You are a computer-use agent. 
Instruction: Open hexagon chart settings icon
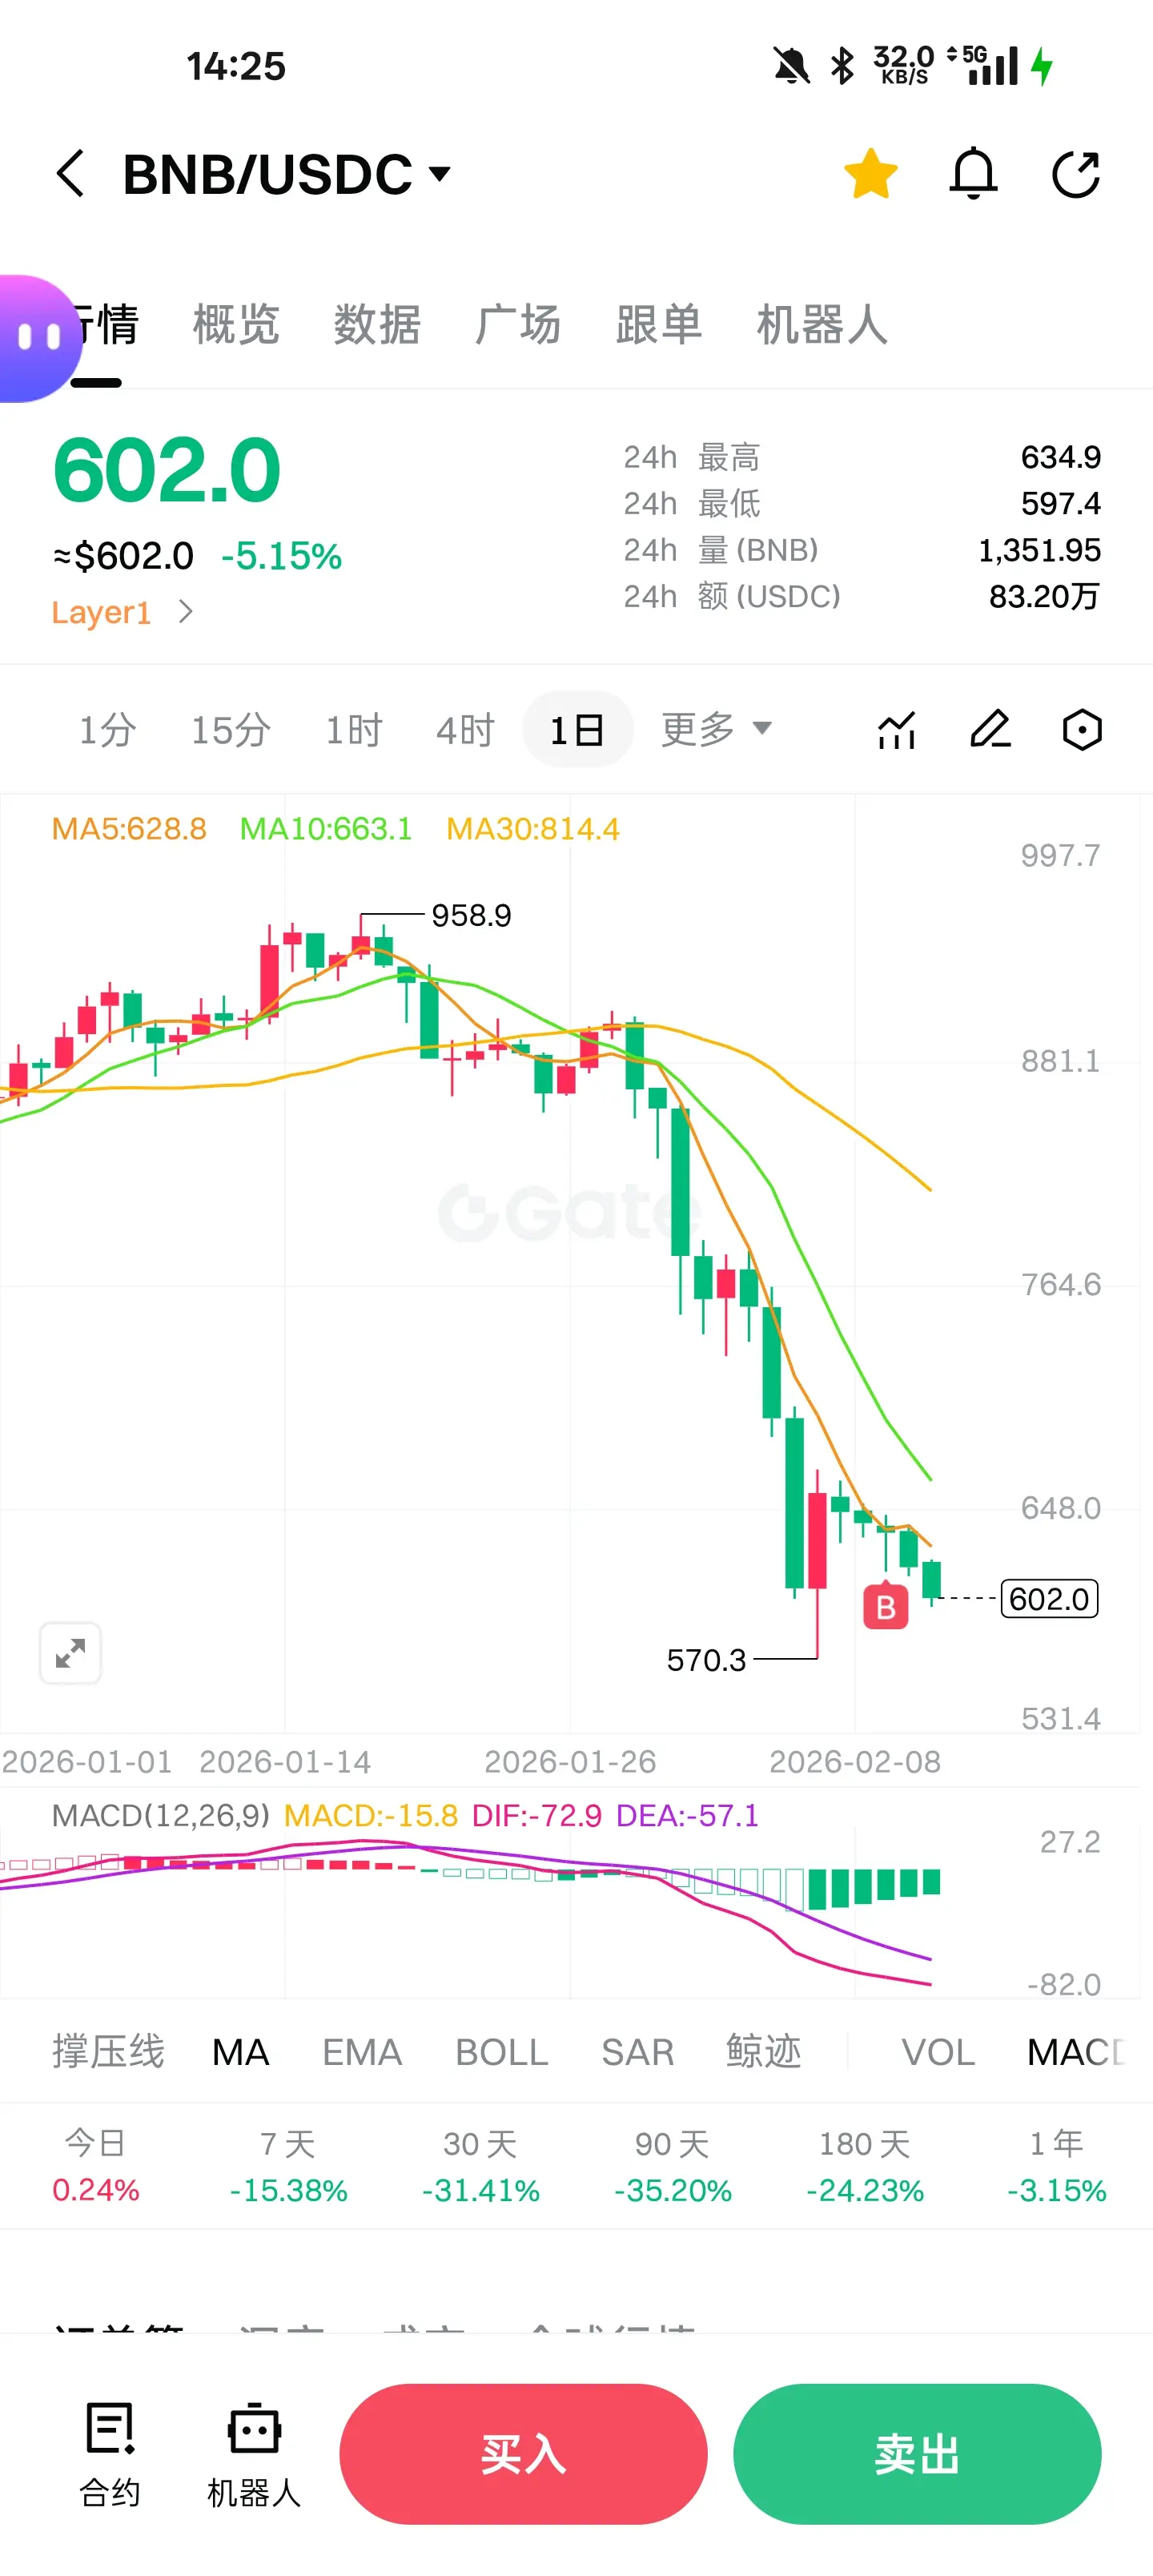pos(1082,729)
